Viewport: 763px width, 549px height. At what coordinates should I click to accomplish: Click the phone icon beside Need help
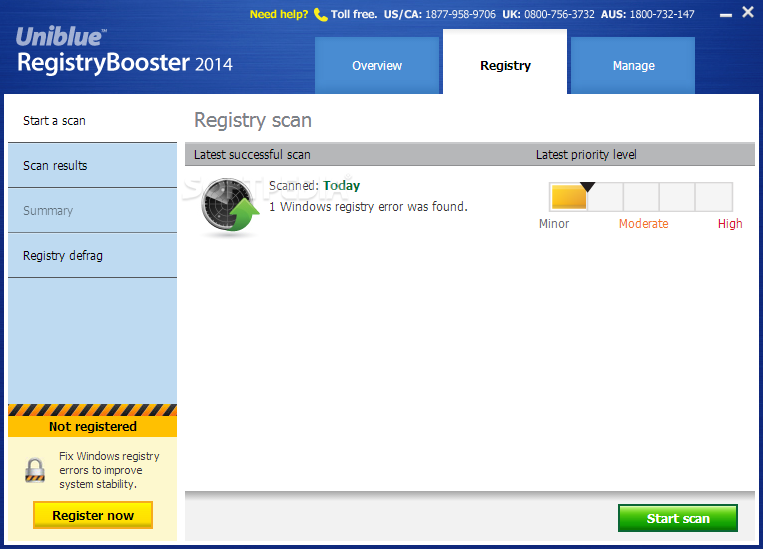click(x=320, y=15)
